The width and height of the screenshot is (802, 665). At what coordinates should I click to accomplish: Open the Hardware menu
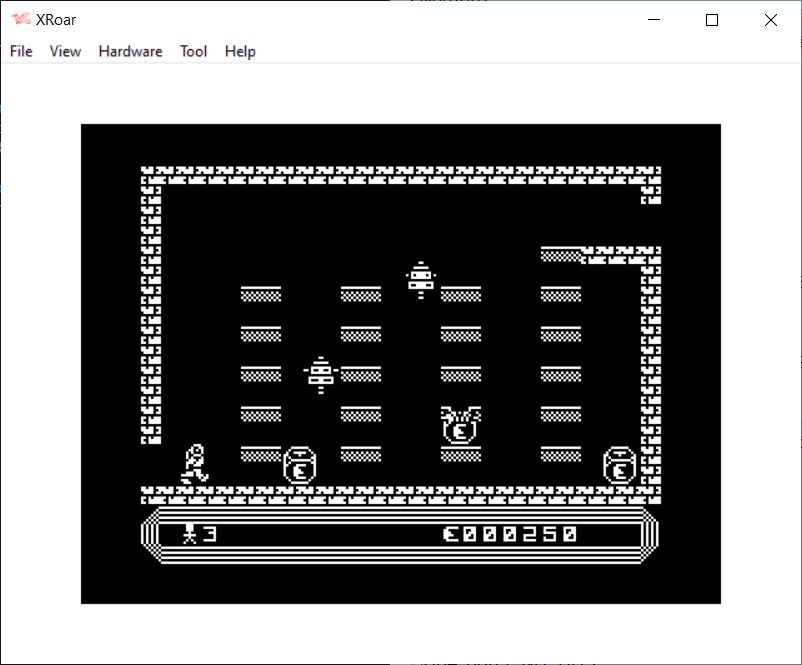[x=130, y=51]
